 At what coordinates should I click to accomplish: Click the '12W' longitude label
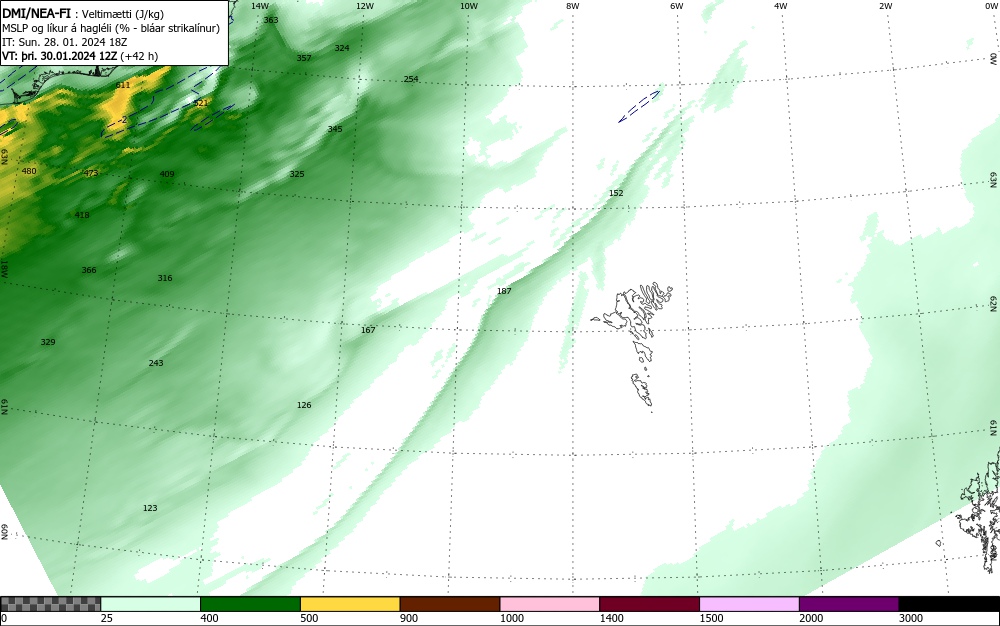364,6
